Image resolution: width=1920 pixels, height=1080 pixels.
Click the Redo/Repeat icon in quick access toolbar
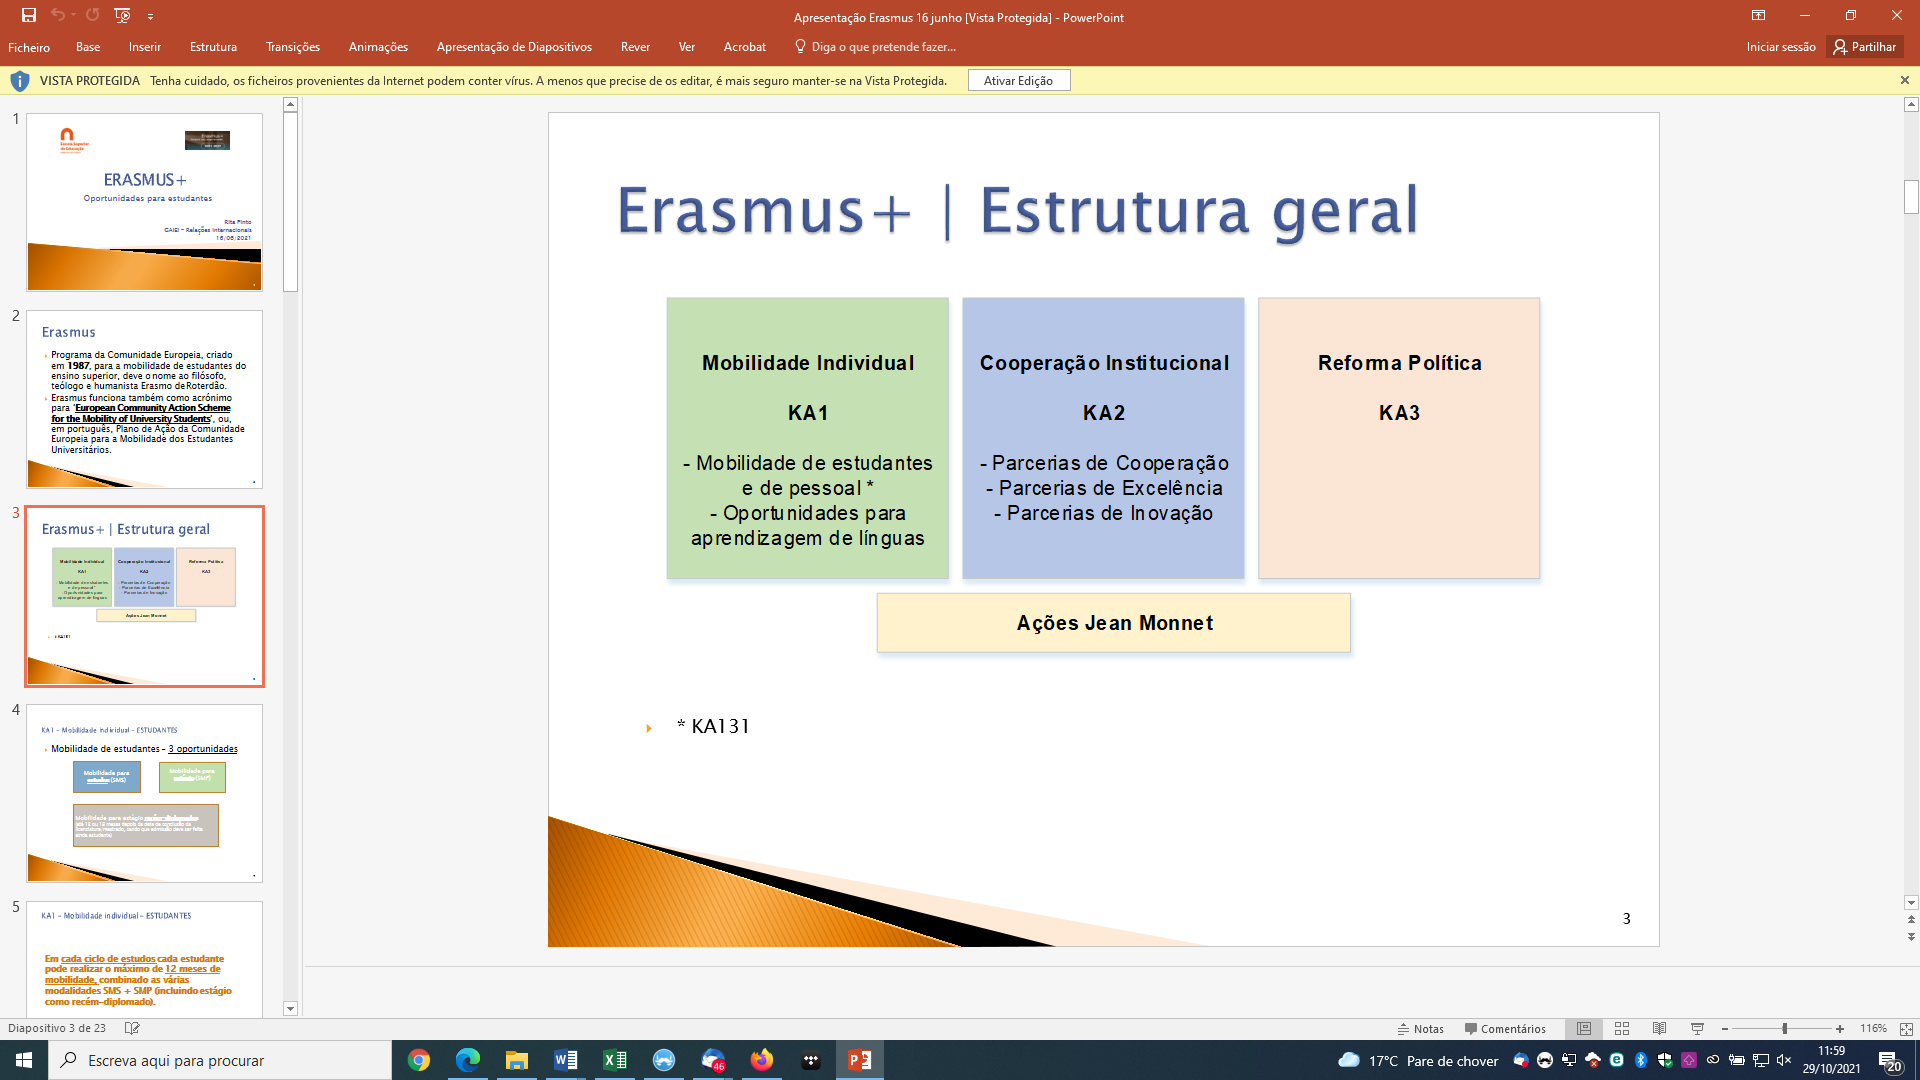93,15
